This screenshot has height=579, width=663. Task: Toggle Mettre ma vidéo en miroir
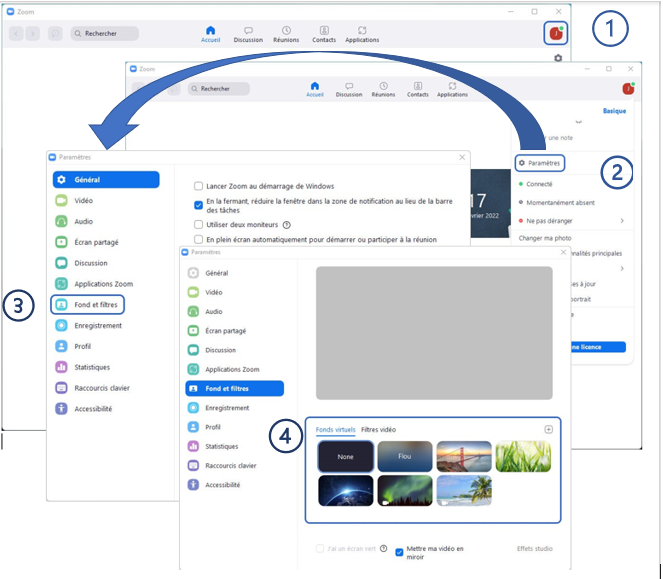click(x=399, y=552)
